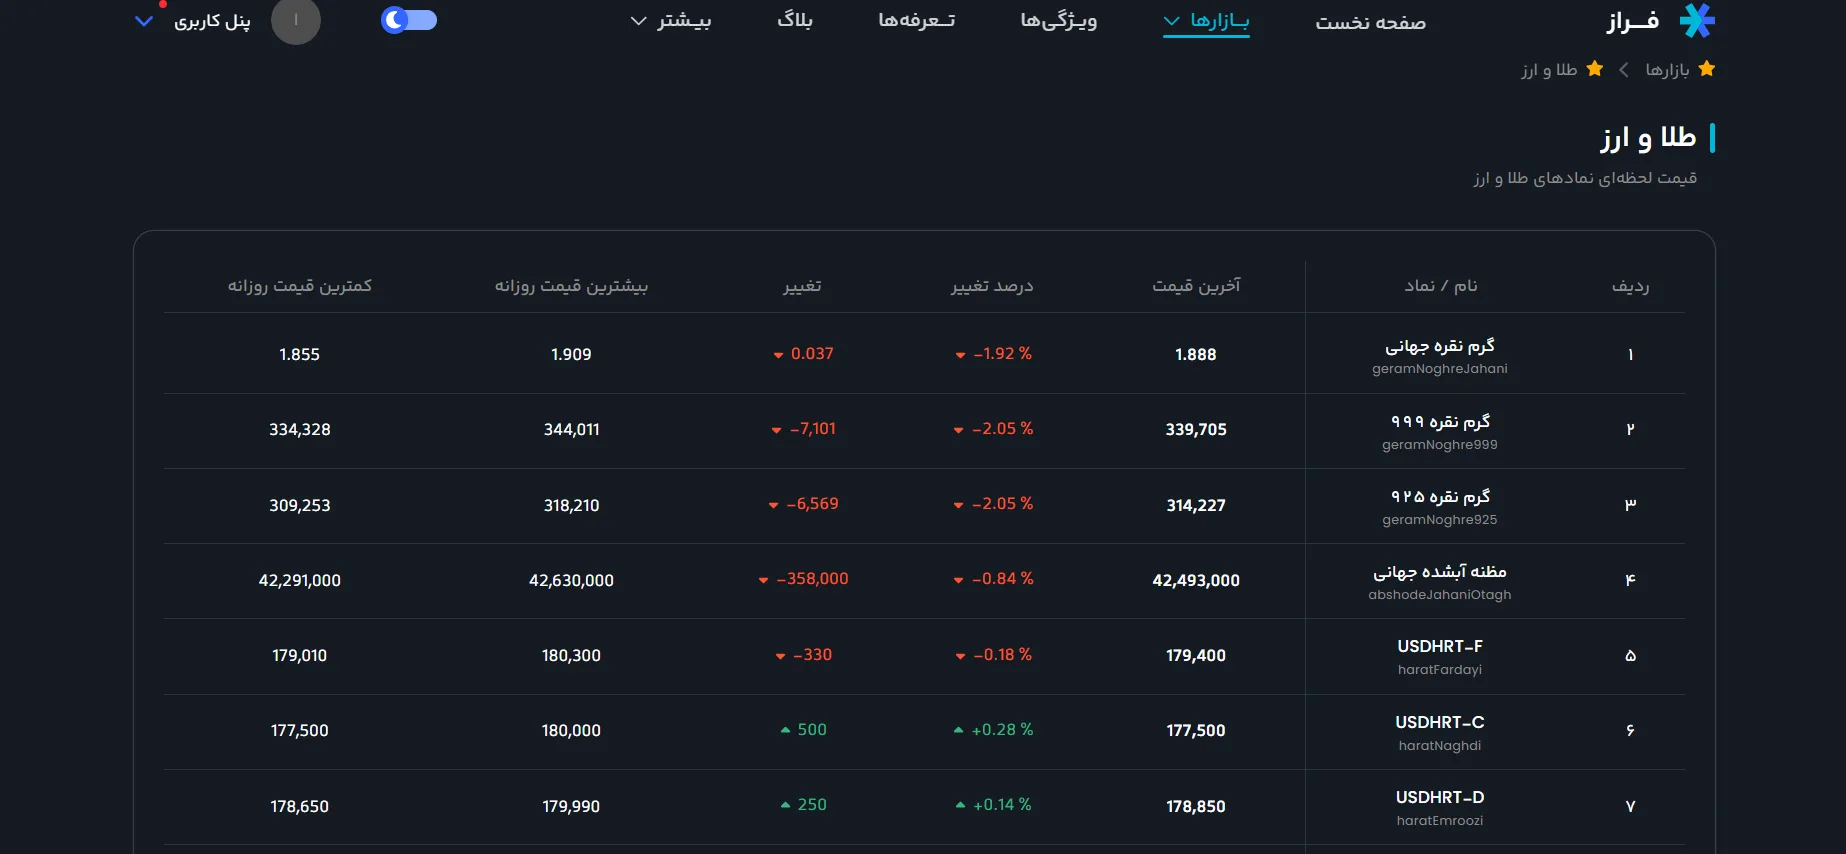Select the گرم نقره جهانی symbol row
The height and width of the screenshot is (854, 1846).
[x=924, y=354]
